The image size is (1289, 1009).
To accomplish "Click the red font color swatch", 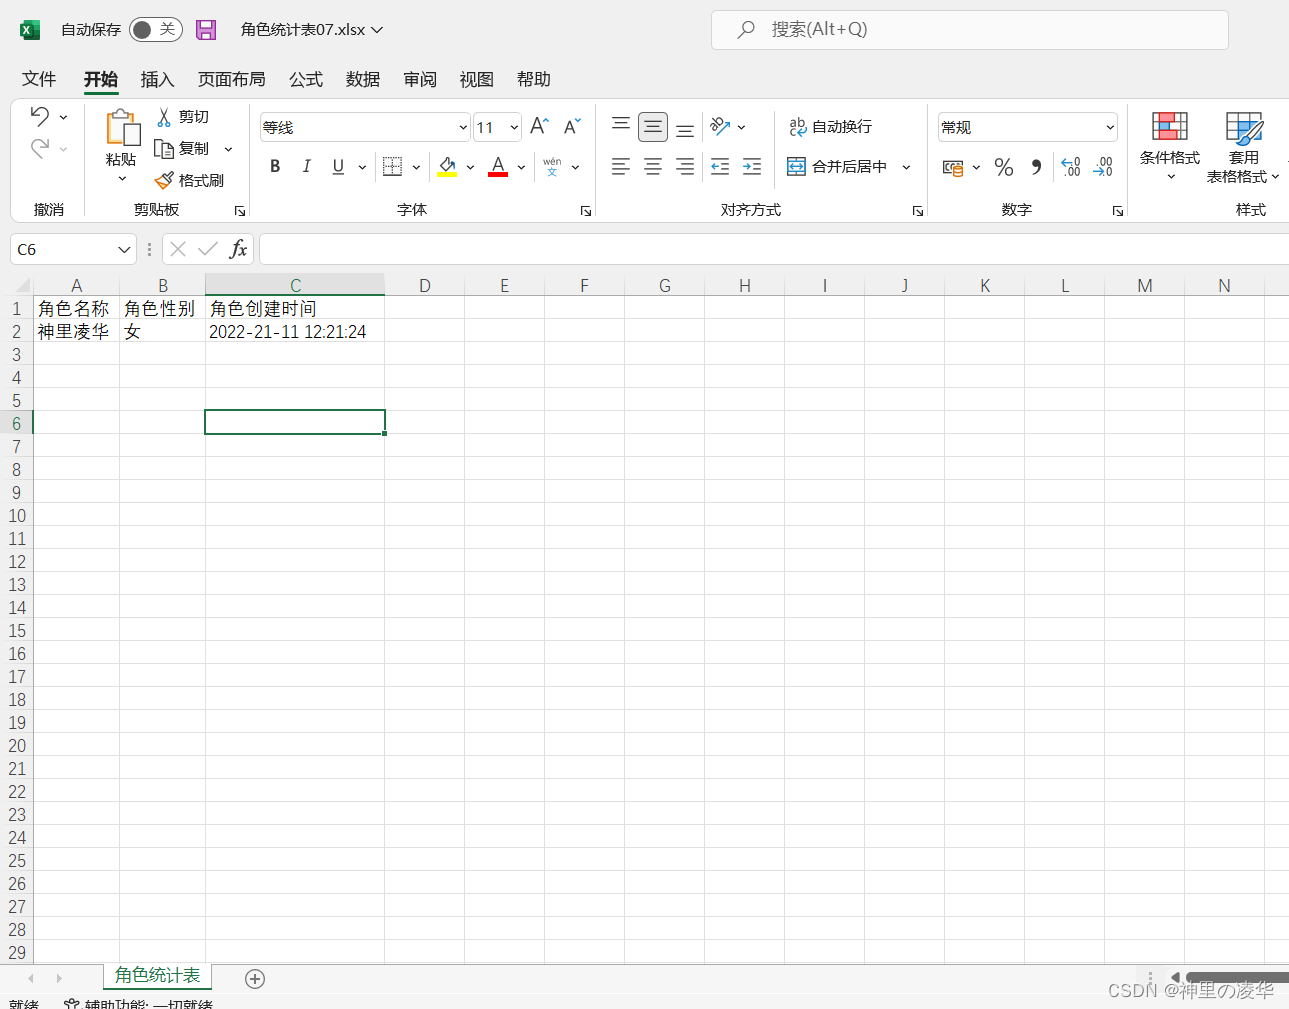I will point(497,174).
